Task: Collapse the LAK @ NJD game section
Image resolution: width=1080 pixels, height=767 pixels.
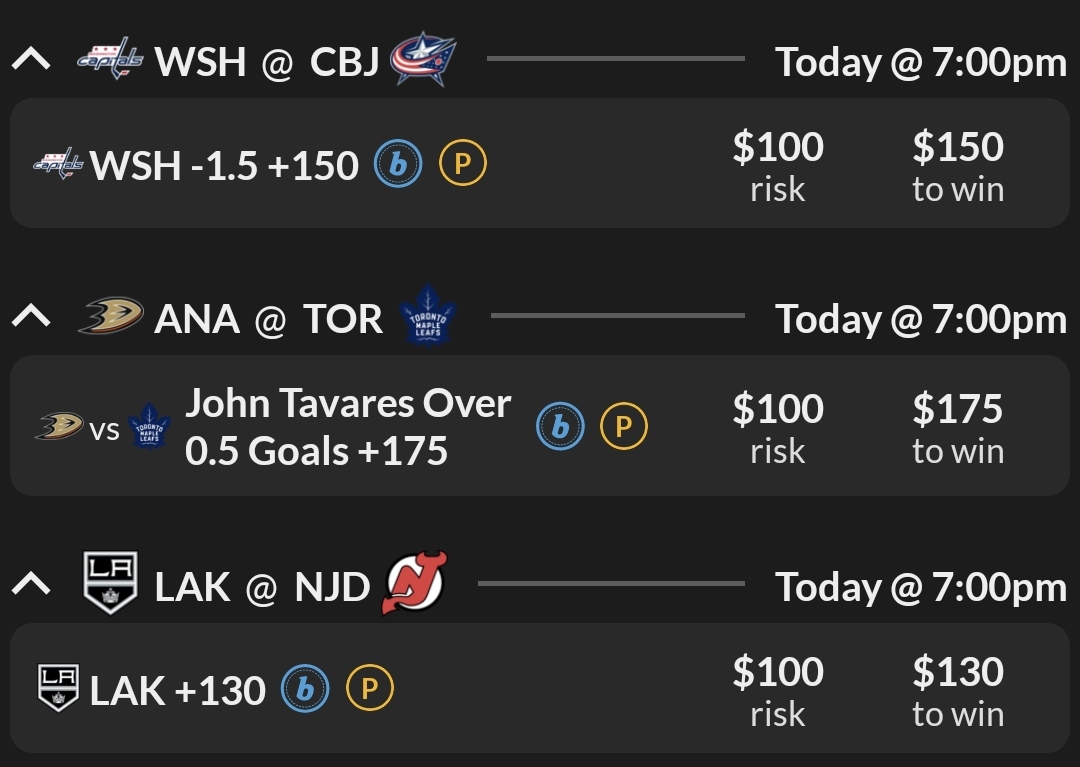Action: 31,584
